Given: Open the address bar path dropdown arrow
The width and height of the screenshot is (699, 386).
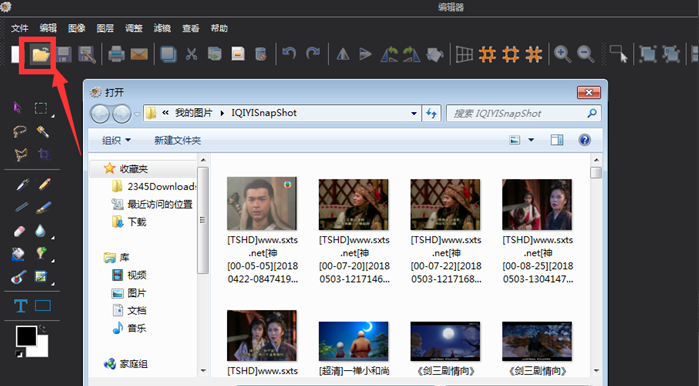Looking at the screenshot, I should pos(414,113).
